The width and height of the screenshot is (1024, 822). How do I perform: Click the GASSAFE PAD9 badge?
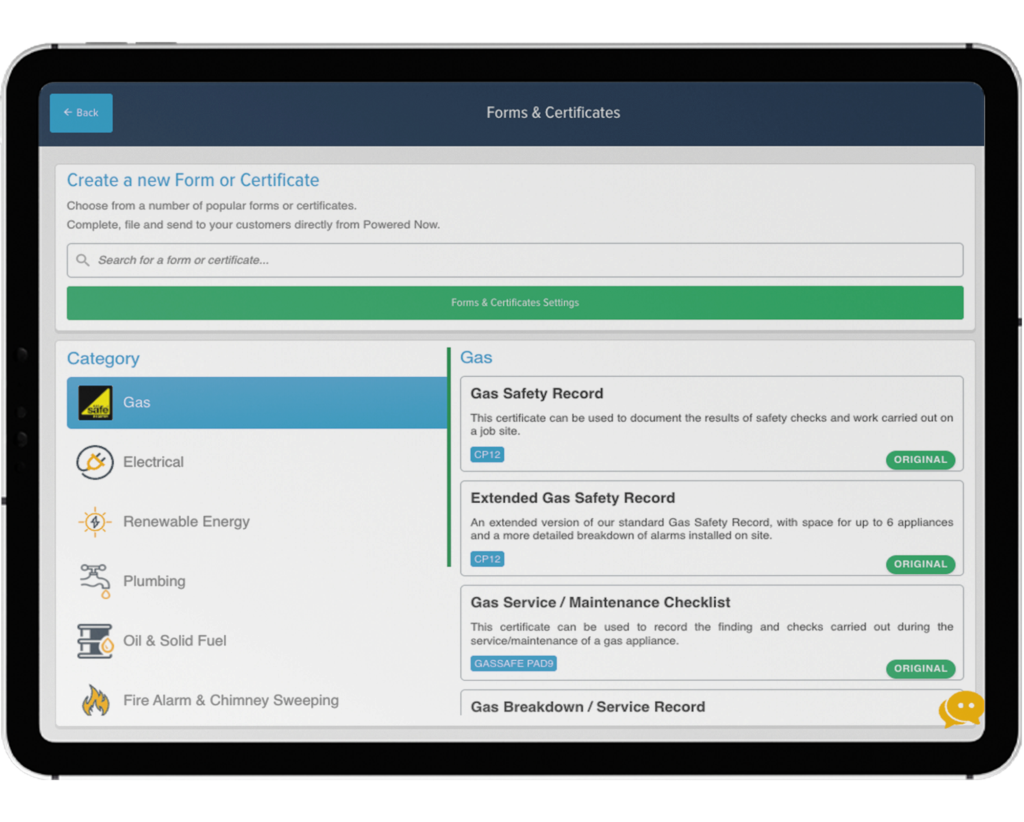[x=513, y=663]
